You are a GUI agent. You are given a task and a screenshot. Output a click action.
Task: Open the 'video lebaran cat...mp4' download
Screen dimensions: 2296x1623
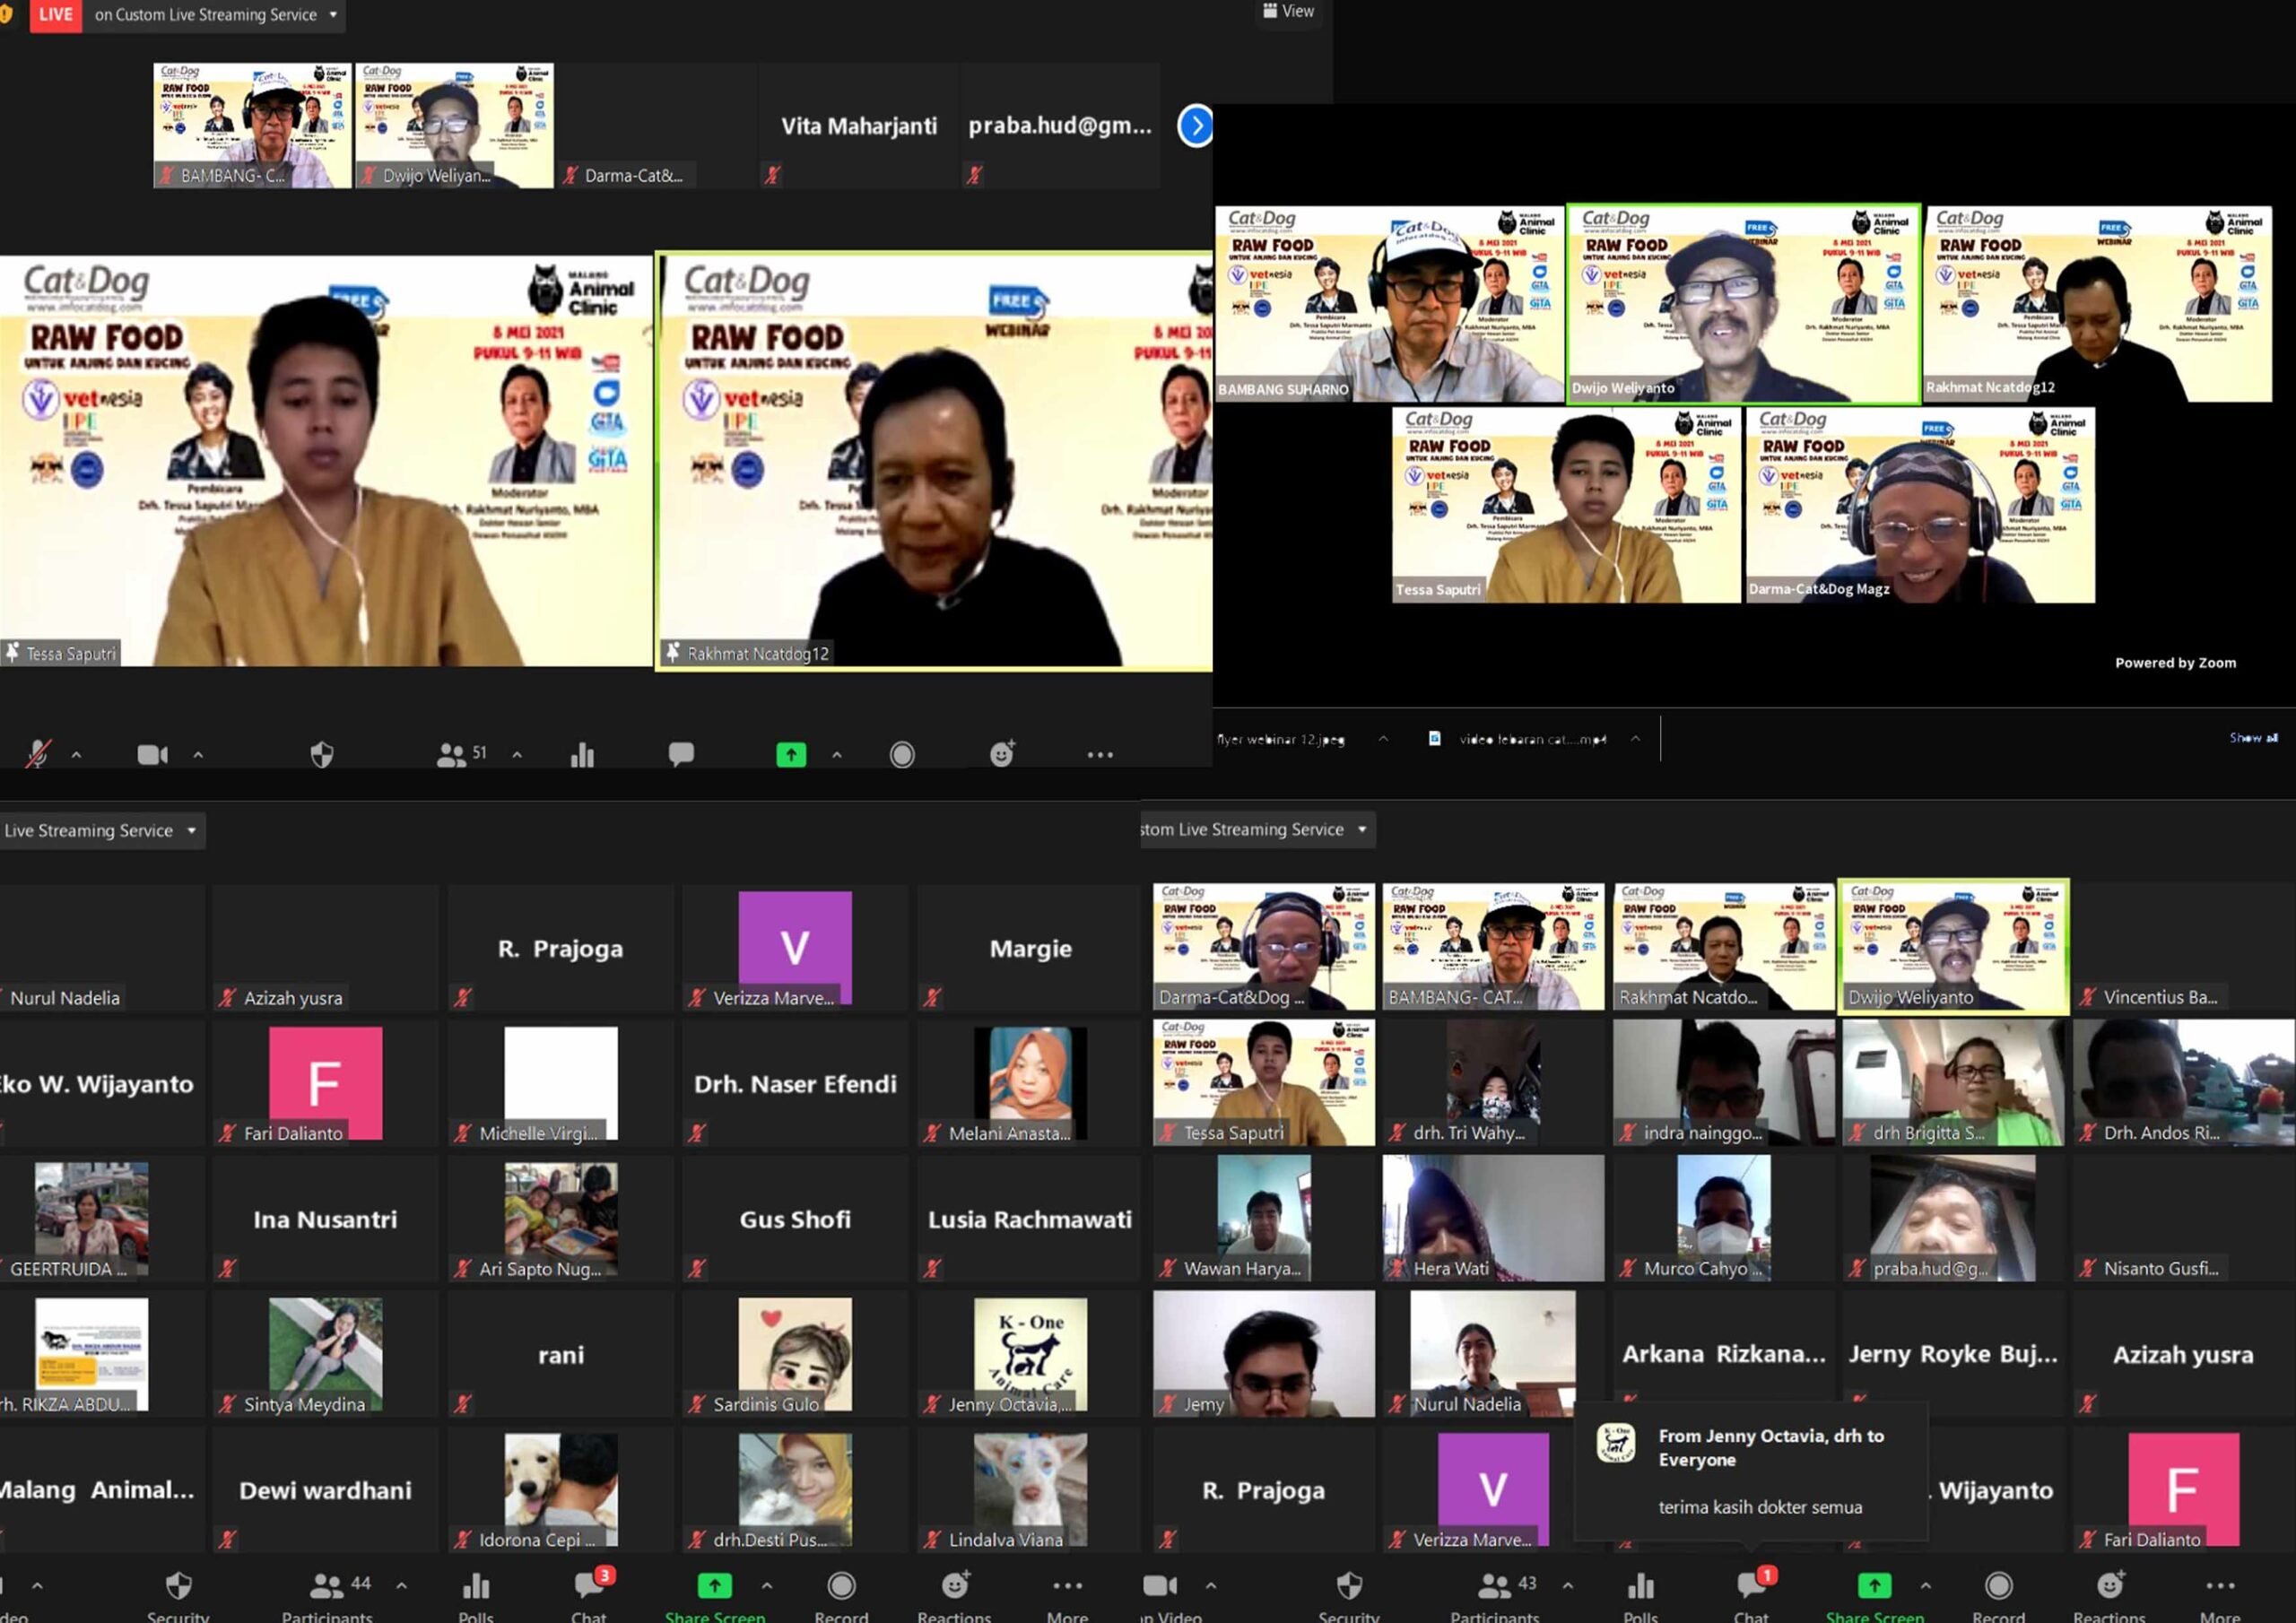(x=1518, y=739)
